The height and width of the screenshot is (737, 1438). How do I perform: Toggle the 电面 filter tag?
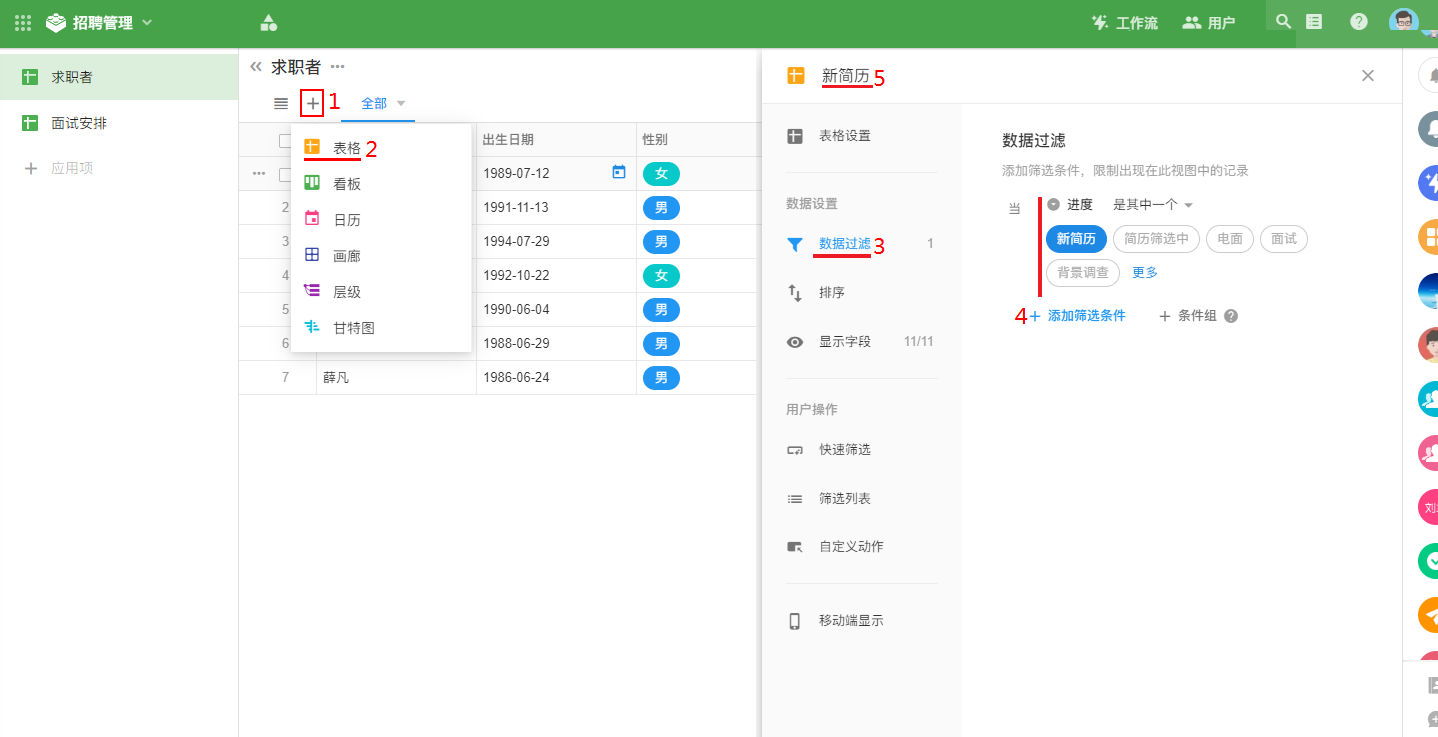coord(1230,239)
